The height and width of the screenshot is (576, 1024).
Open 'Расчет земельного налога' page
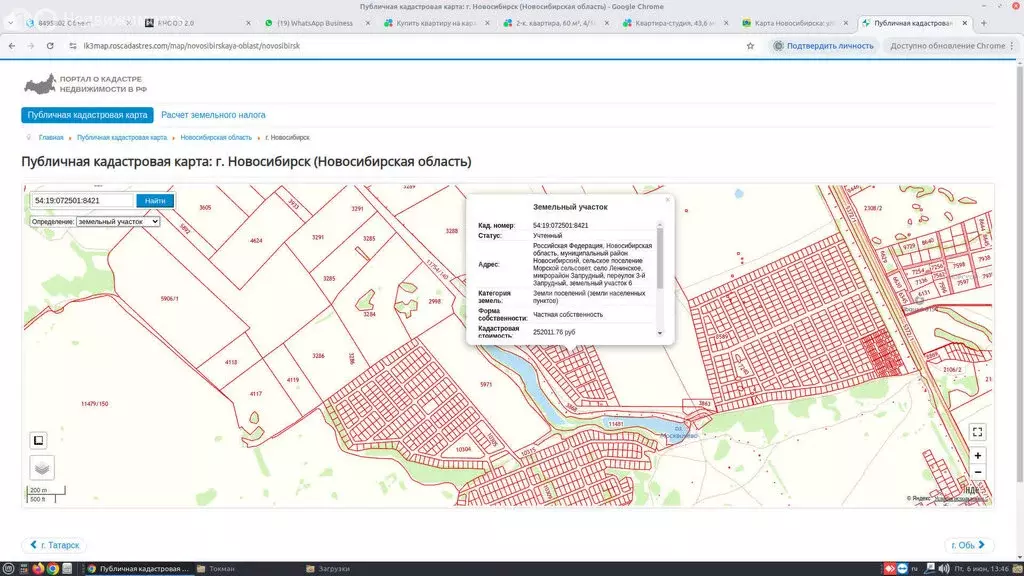214,115
